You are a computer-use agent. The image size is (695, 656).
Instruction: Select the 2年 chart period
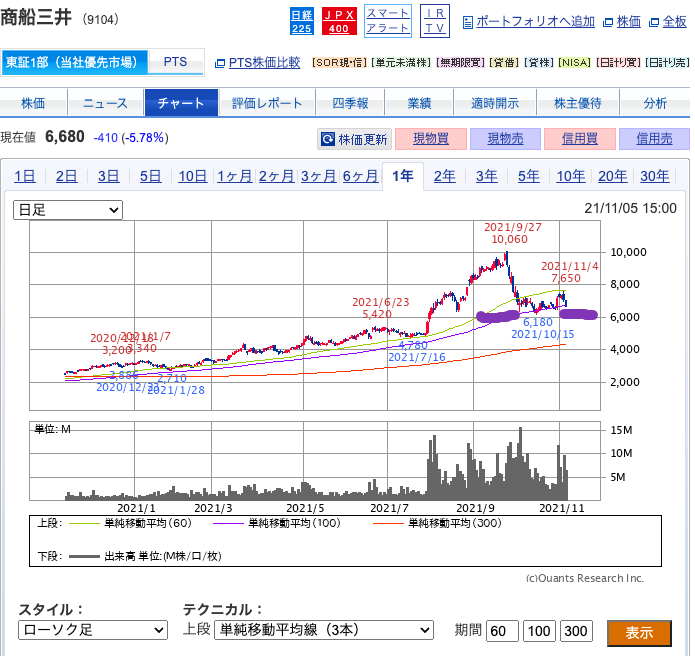click(444, 176)
